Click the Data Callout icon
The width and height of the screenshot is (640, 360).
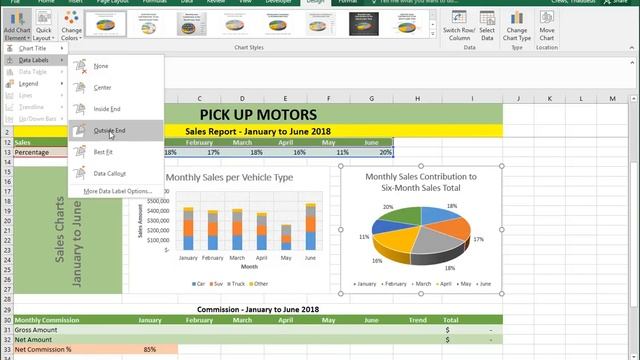[80, 173]
